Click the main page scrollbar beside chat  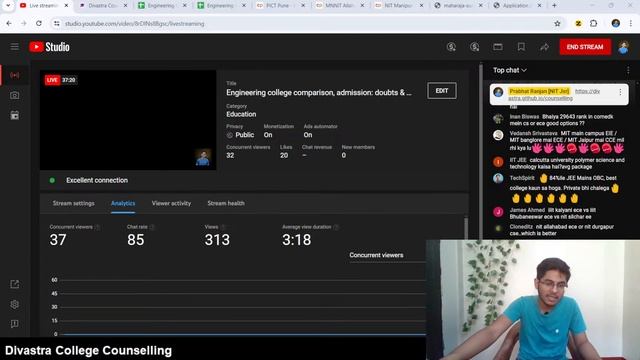[x=481, y=151]
